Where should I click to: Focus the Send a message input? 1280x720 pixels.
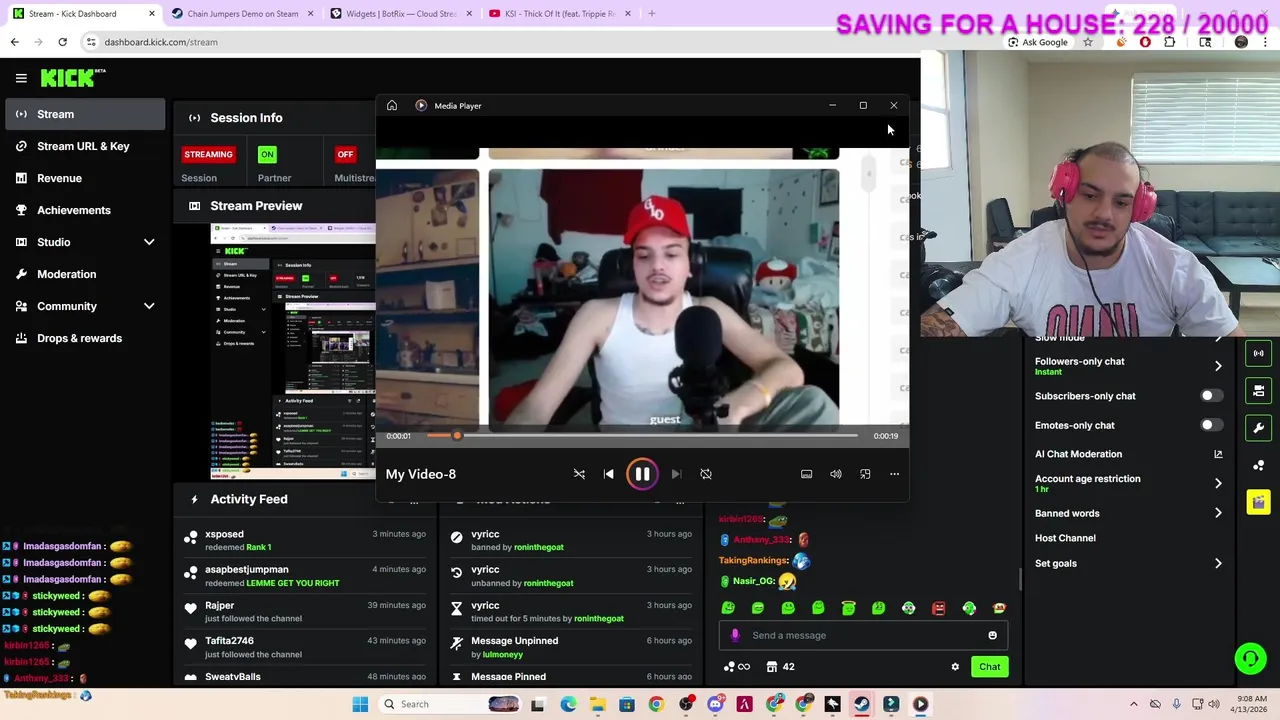click(862, 635)
